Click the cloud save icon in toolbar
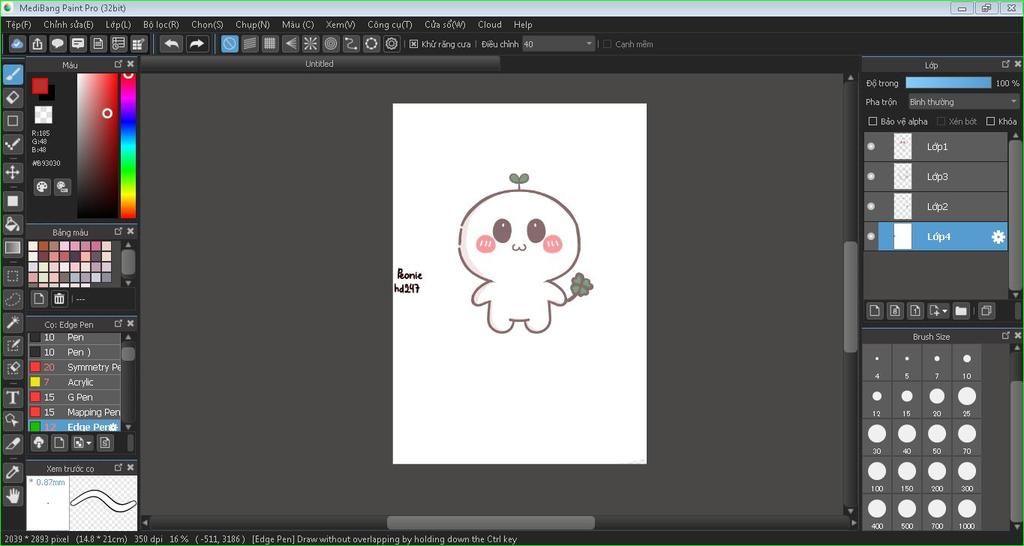This screenshot has width=1024, height=546. point(17,44)
